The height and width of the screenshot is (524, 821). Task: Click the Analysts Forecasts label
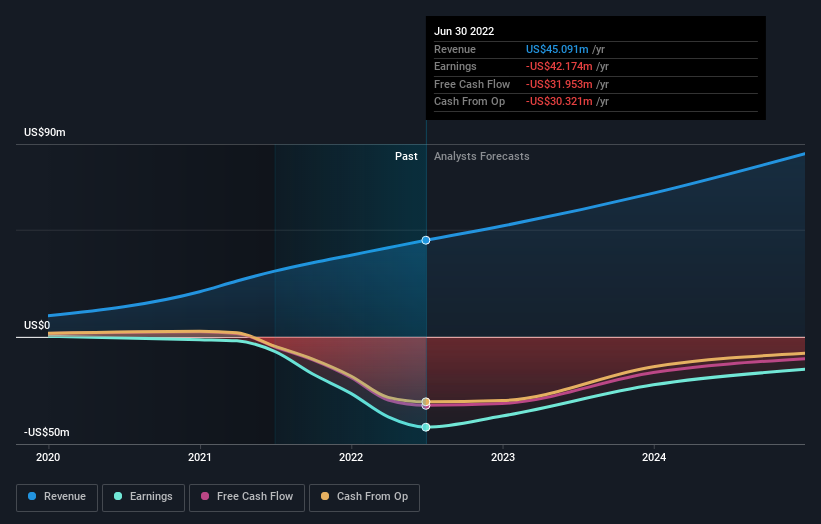(x=481, y=156)
